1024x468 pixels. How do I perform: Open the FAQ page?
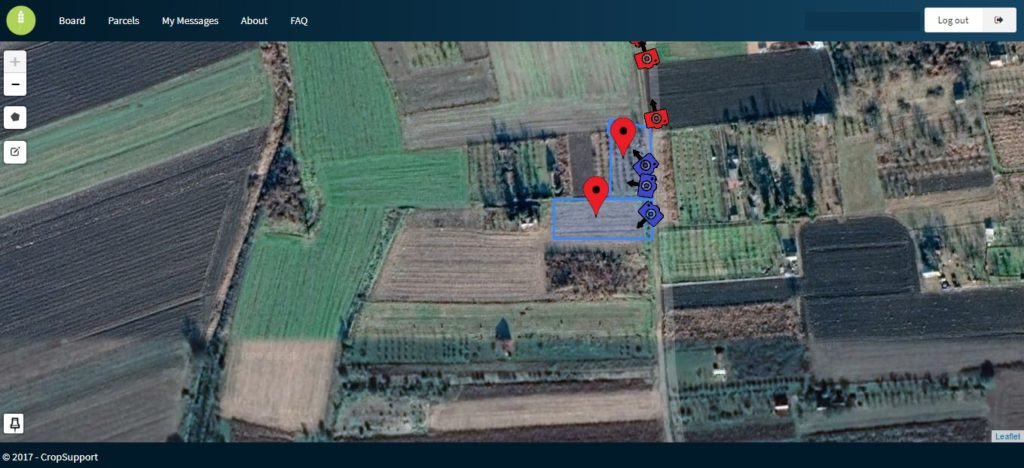299,20
